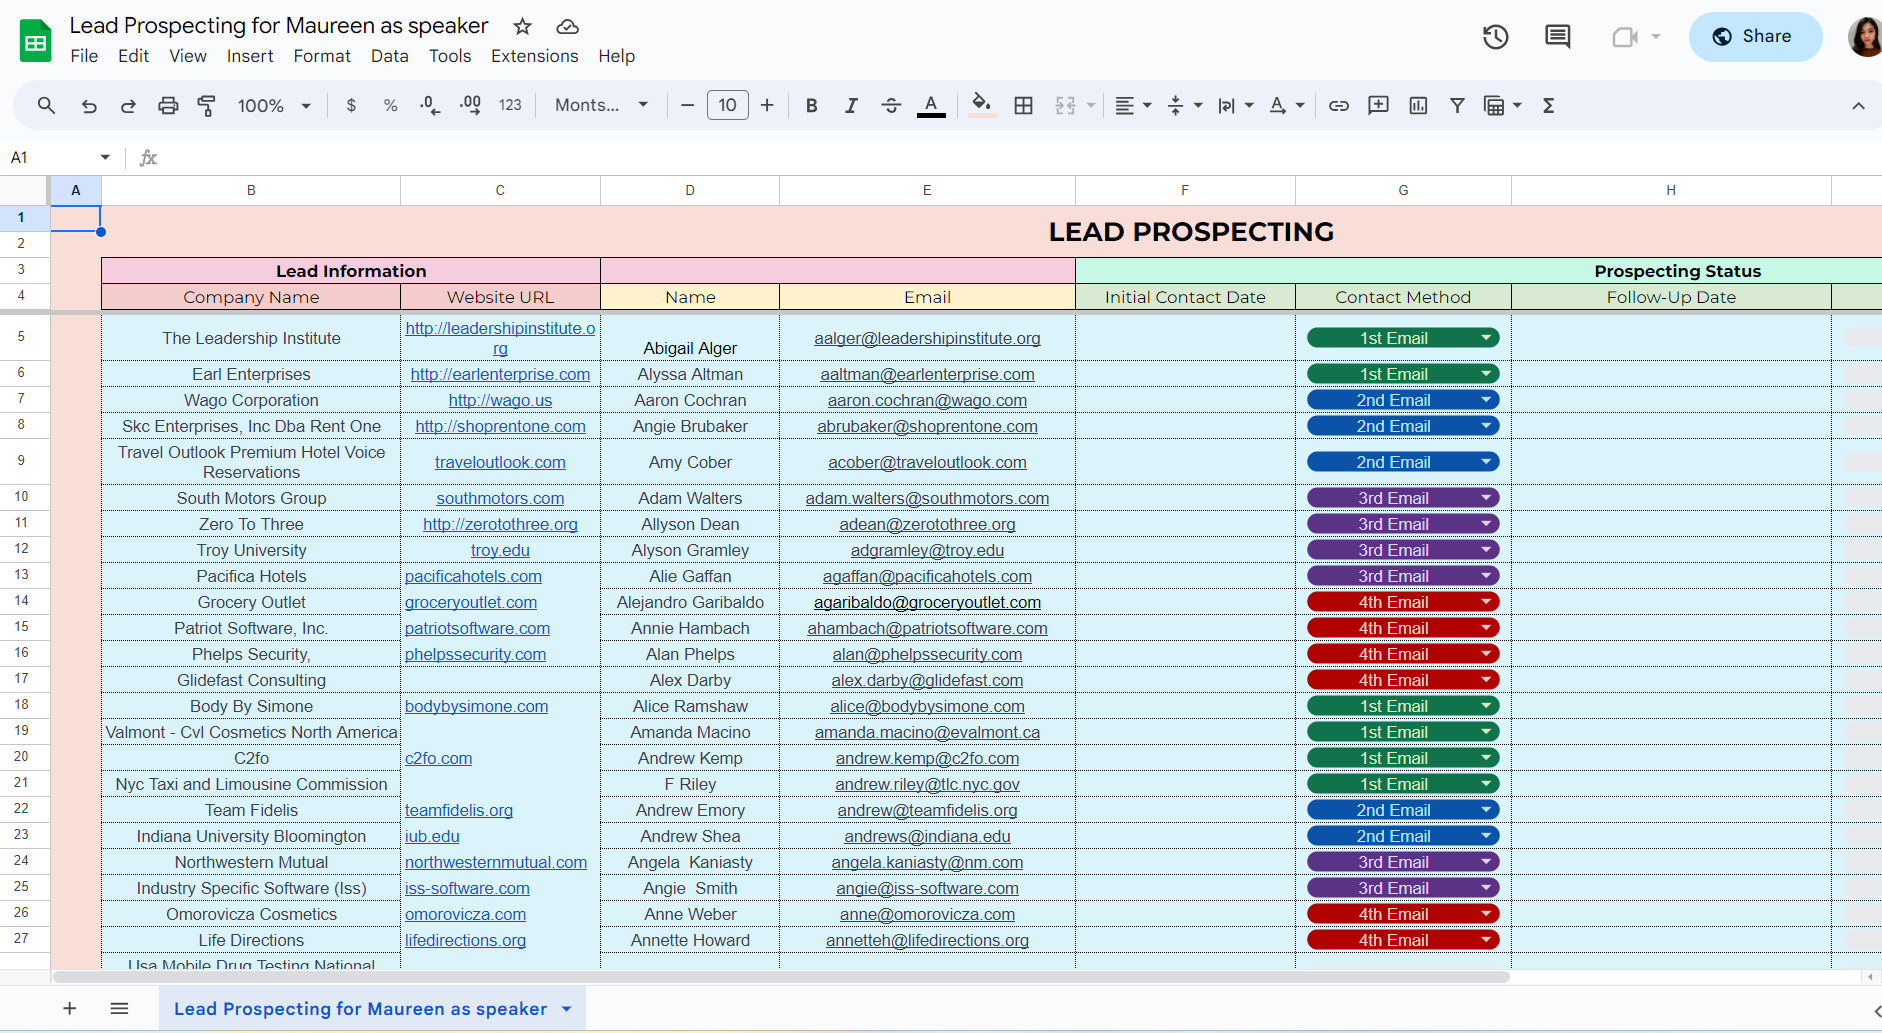Viewport: 1882px width, 1033px height.
Task: Open version history clock icon
Action: [x=1496, y=37]
